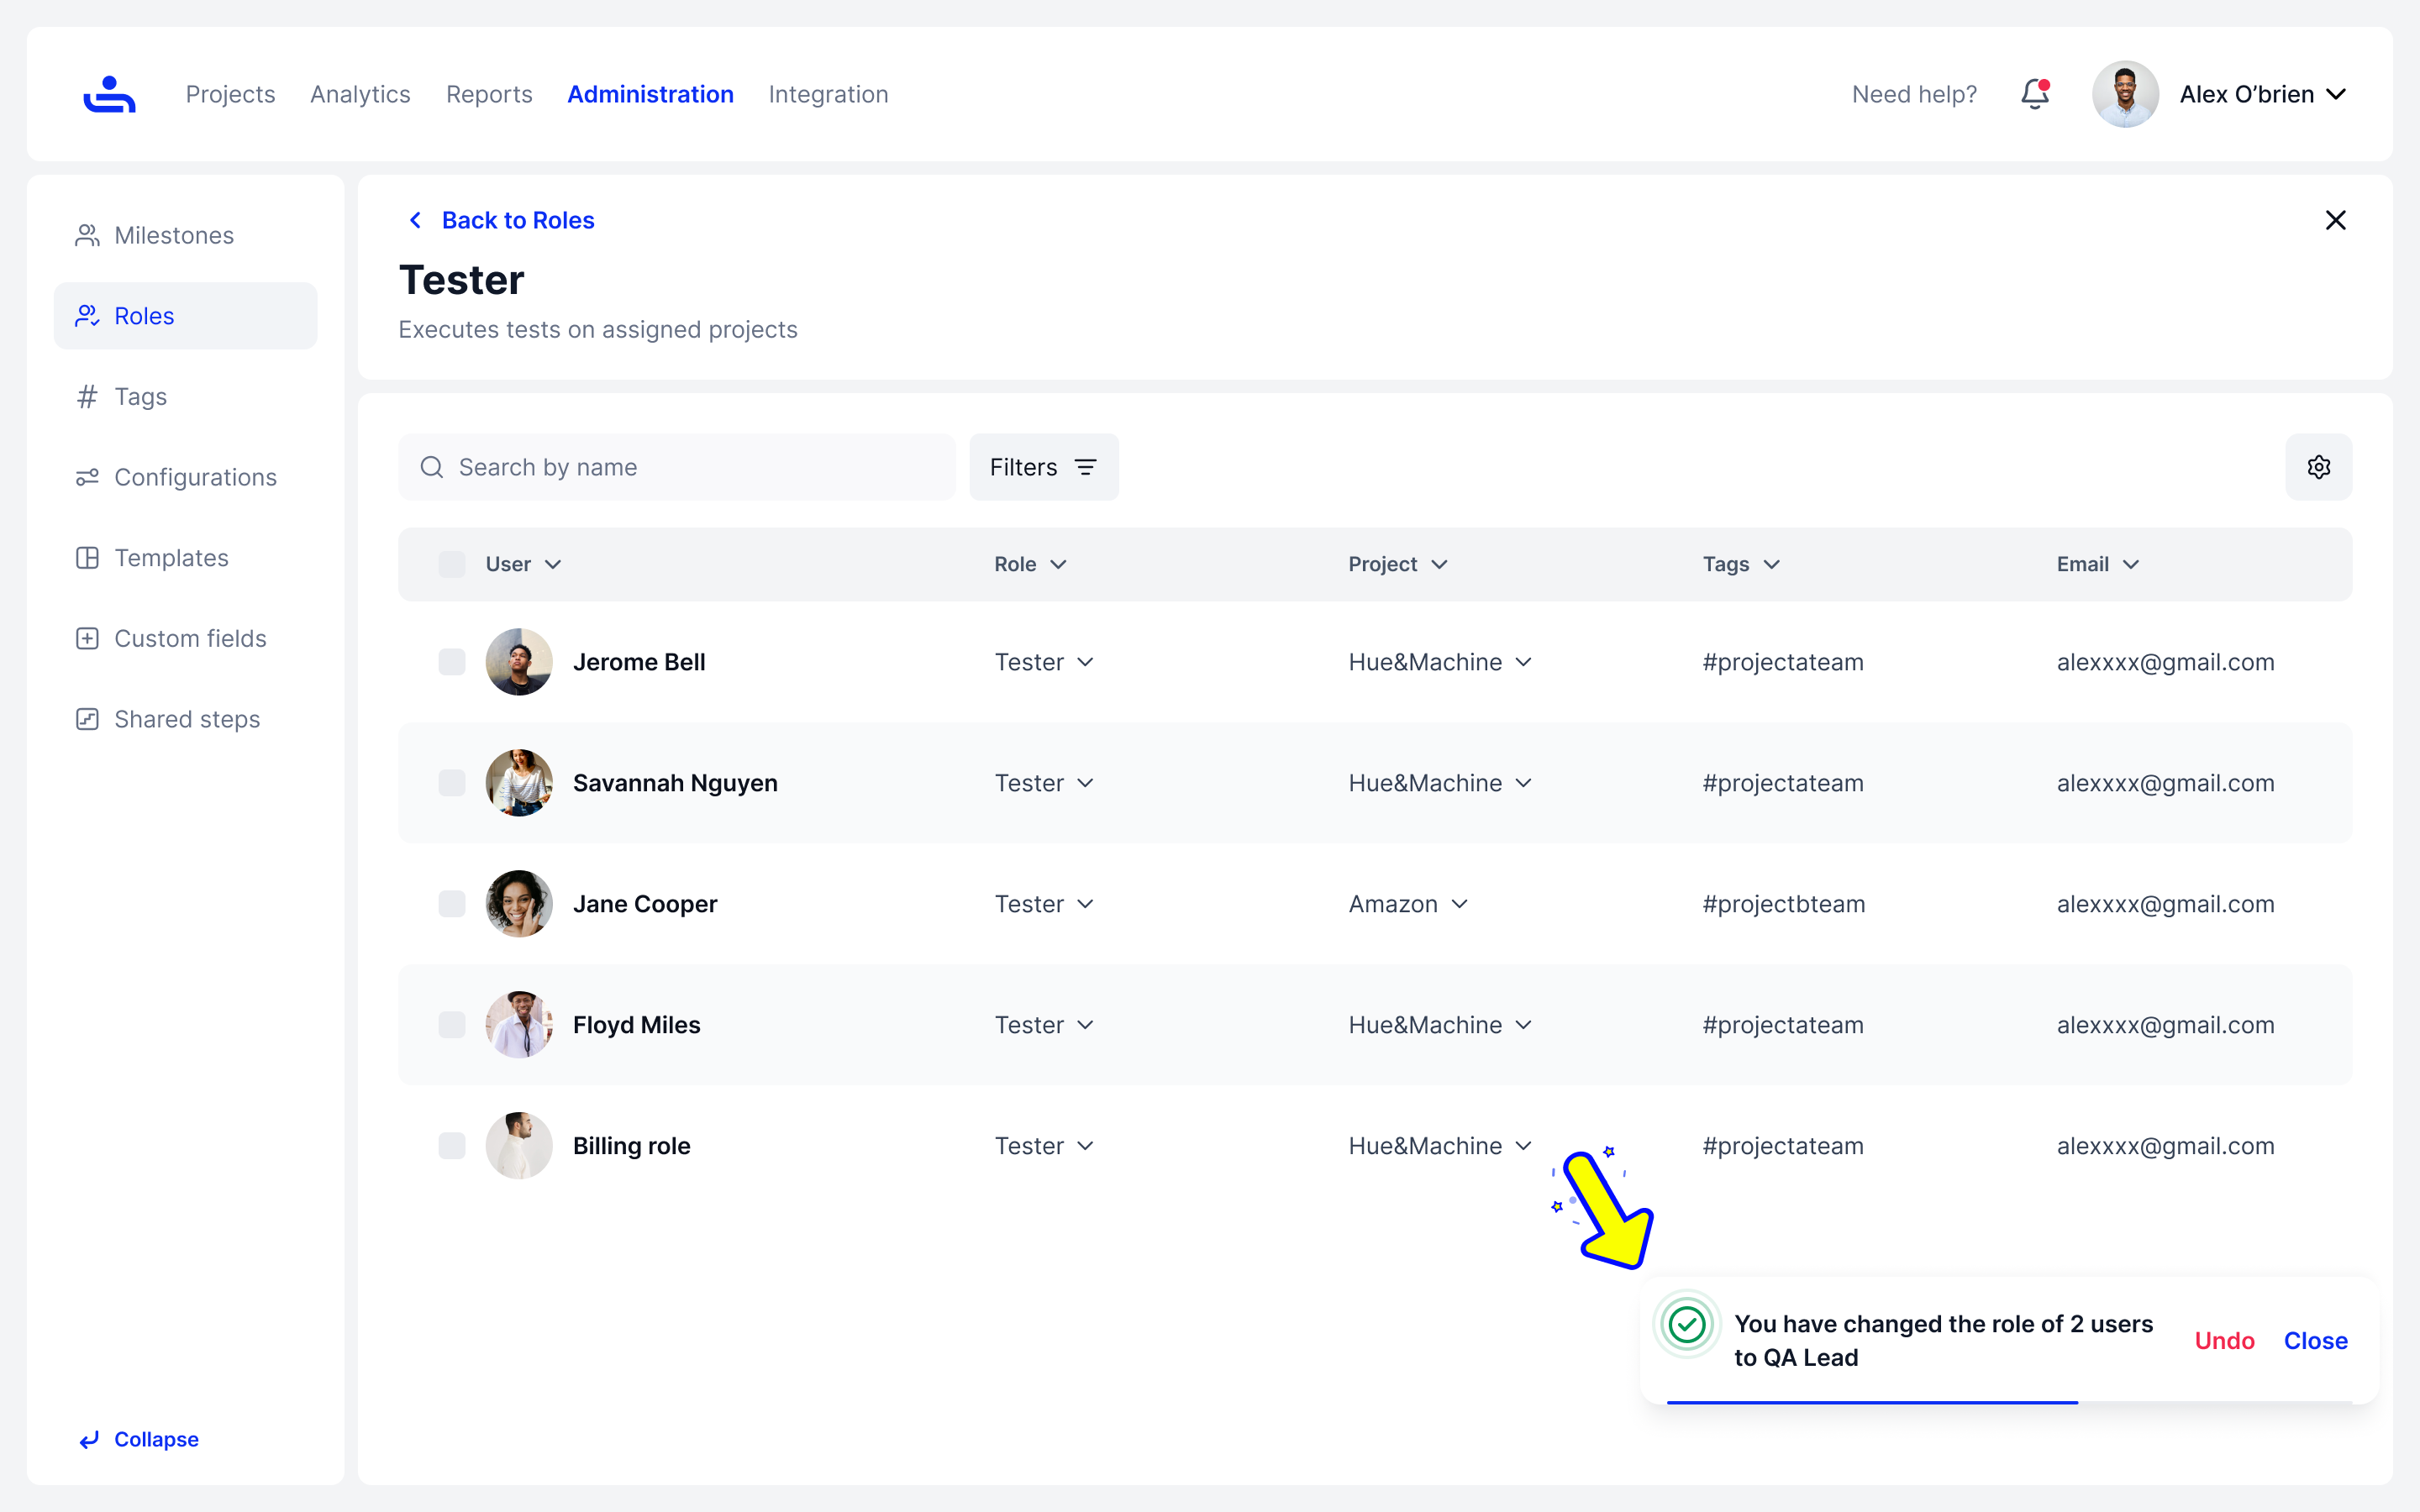The image size is (2420, 1512).
Task: Open the Integration nav item
Action: 828,94
